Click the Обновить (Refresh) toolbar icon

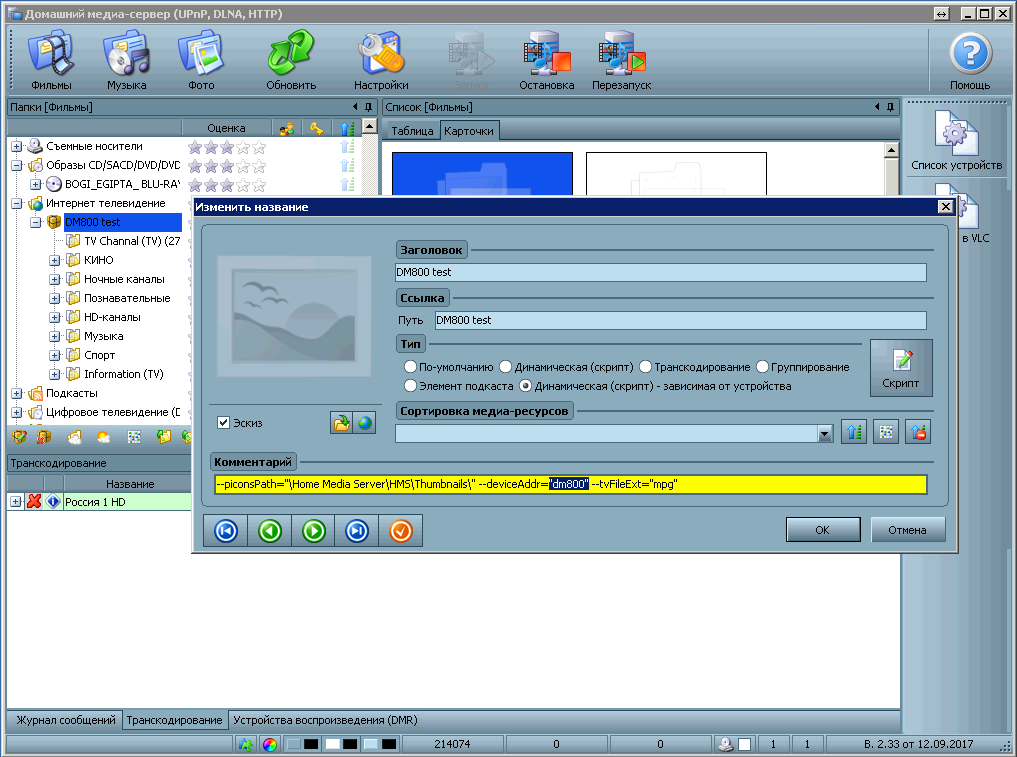point(291,59)
